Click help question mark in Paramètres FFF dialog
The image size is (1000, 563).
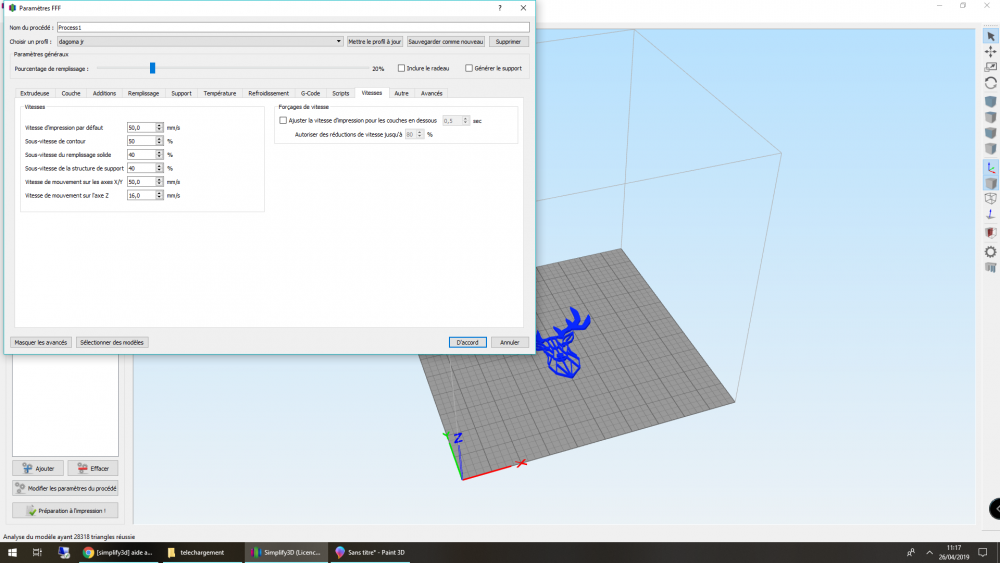pyautogui.click(x=500, y=8)
